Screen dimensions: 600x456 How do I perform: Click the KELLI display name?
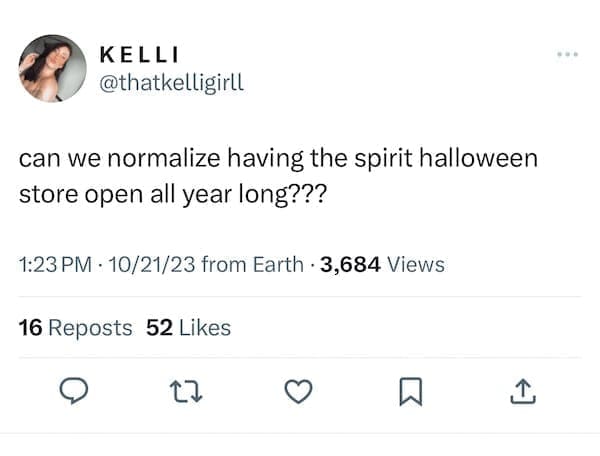tap(139, 55)
